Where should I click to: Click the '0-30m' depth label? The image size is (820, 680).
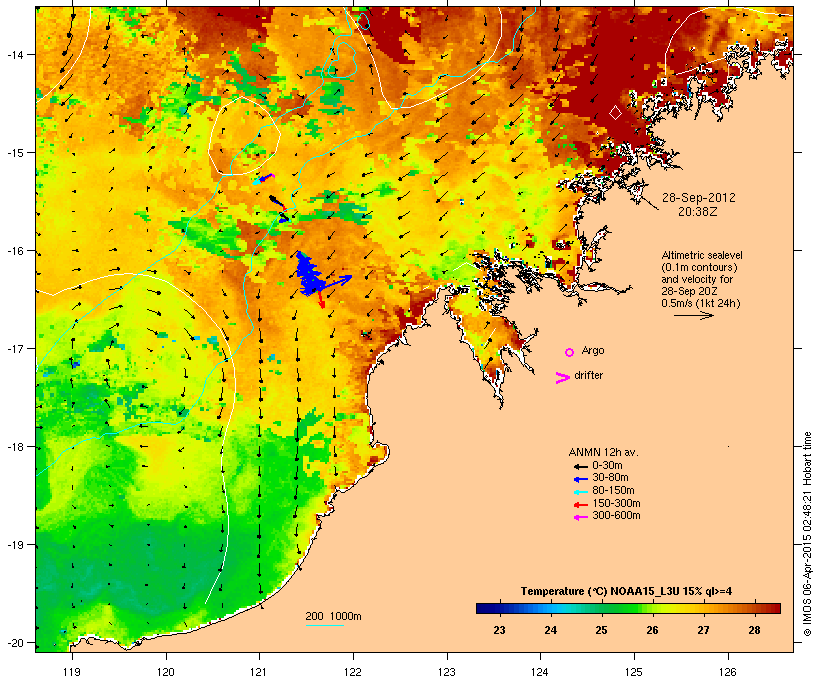pos(607,466)
